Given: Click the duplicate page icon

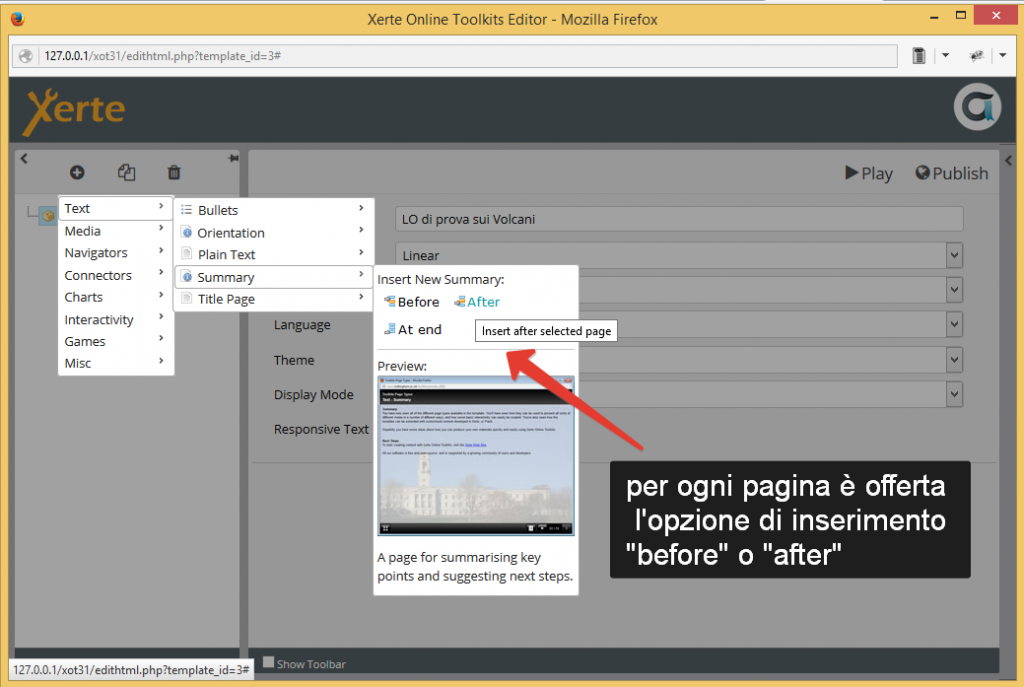Looking at the screenshot, I should pos(126,172).
